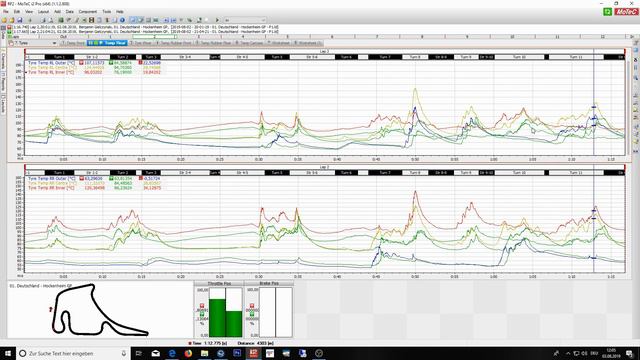Click the green lap color marker icon
The height and width of the screenshot is (360, 640).
[9, 31]
